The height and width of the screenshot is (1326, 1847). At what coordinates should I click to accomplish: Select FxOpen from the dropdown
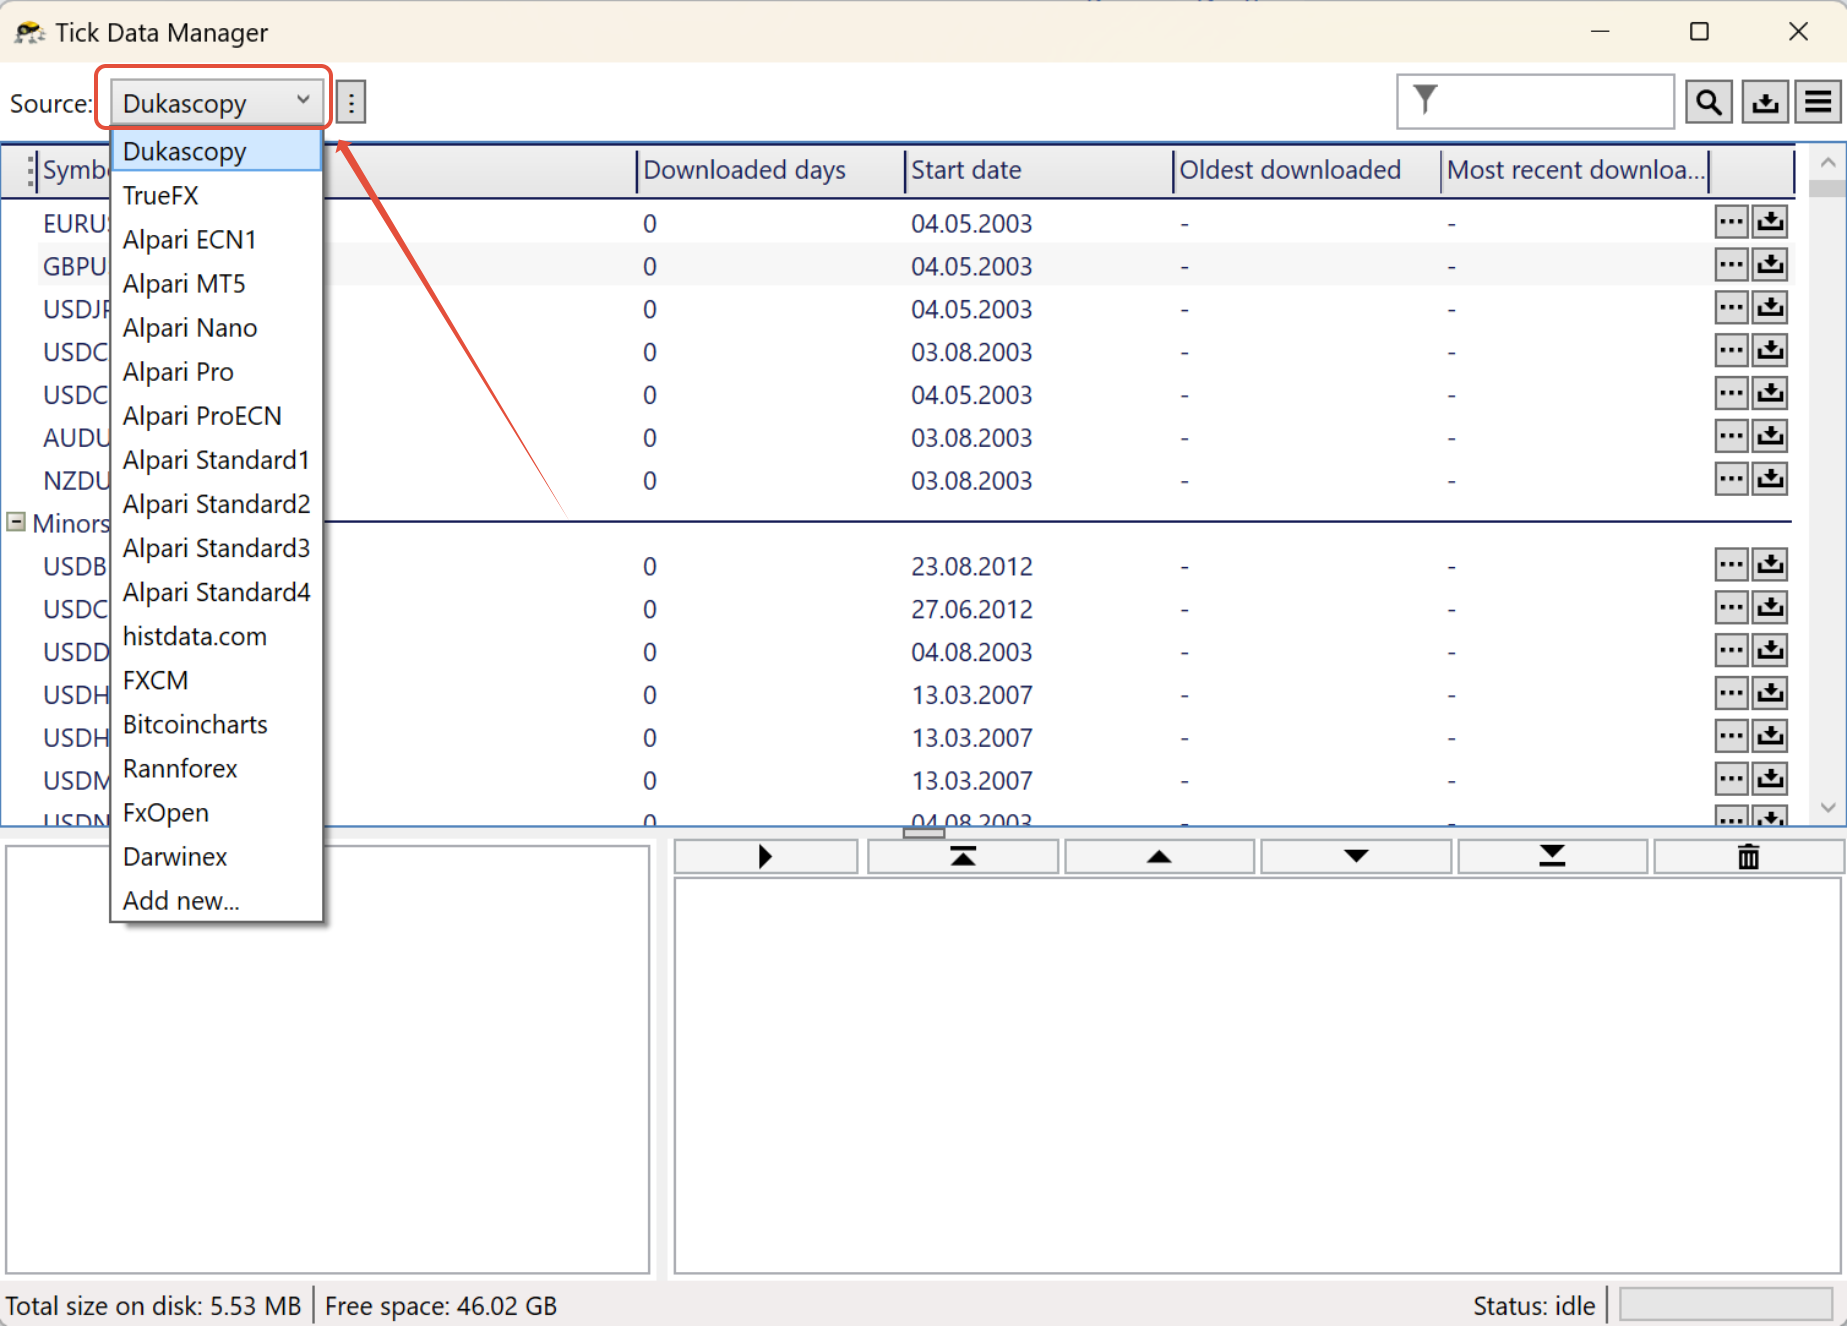click(x=217, y=812)
